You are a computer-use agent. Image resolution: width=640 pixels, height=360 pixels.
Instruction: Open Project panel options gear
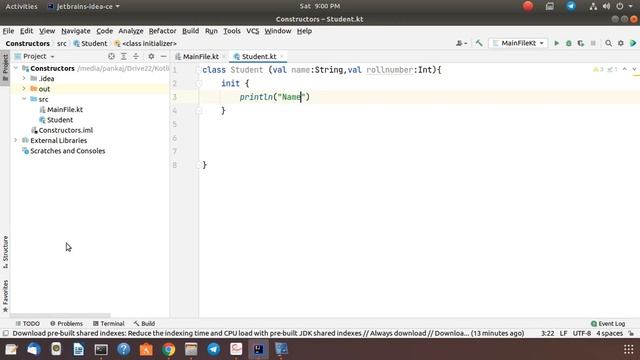coord(151,56)
